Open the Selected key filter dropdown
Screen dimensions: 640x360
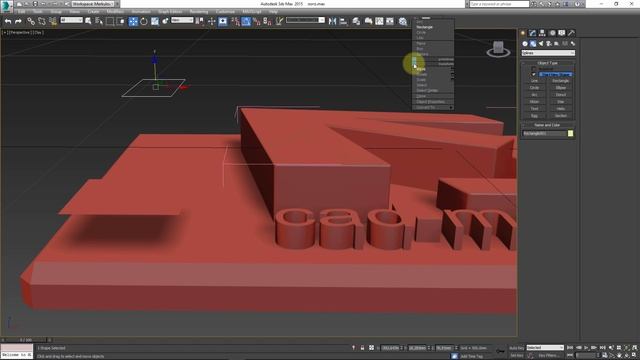545,348
